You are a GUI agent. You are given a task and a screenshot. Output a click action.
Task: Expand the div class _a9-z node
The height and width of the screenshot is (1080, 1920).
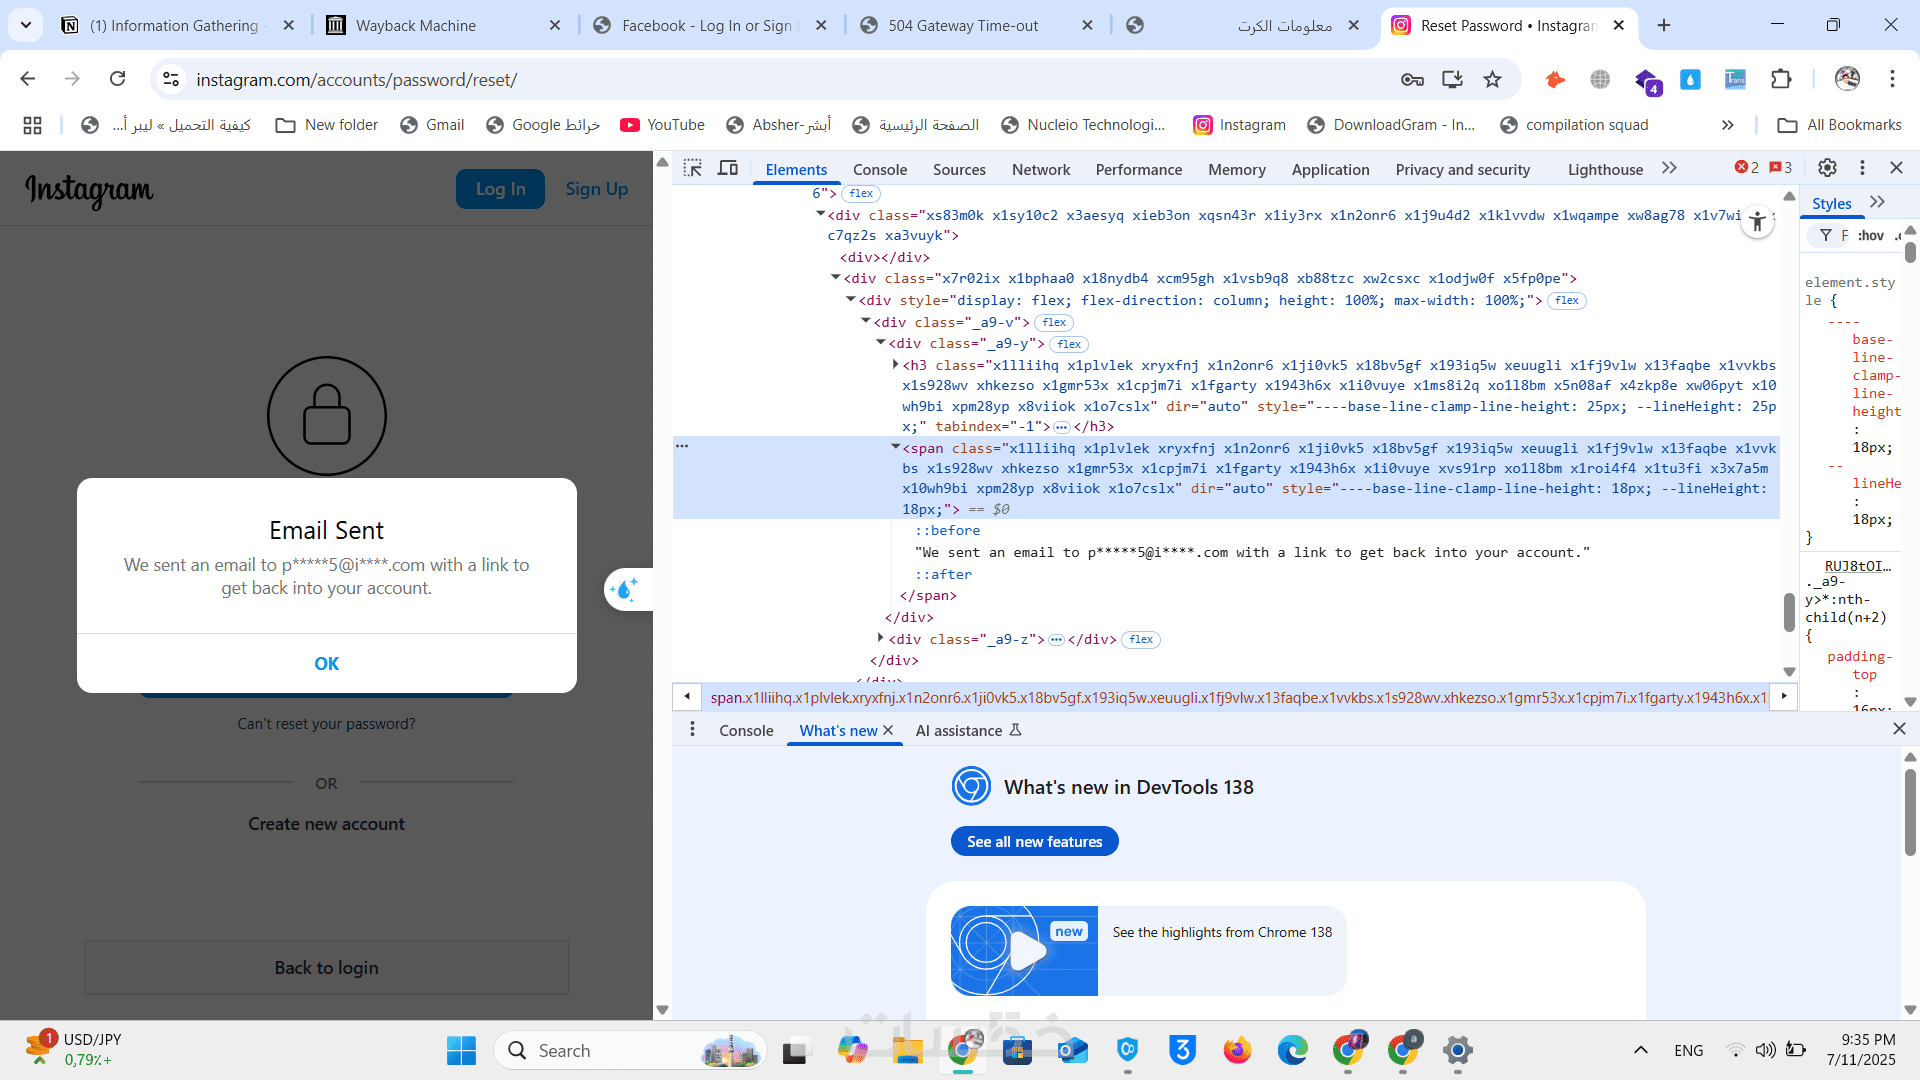tap(880, 638)
